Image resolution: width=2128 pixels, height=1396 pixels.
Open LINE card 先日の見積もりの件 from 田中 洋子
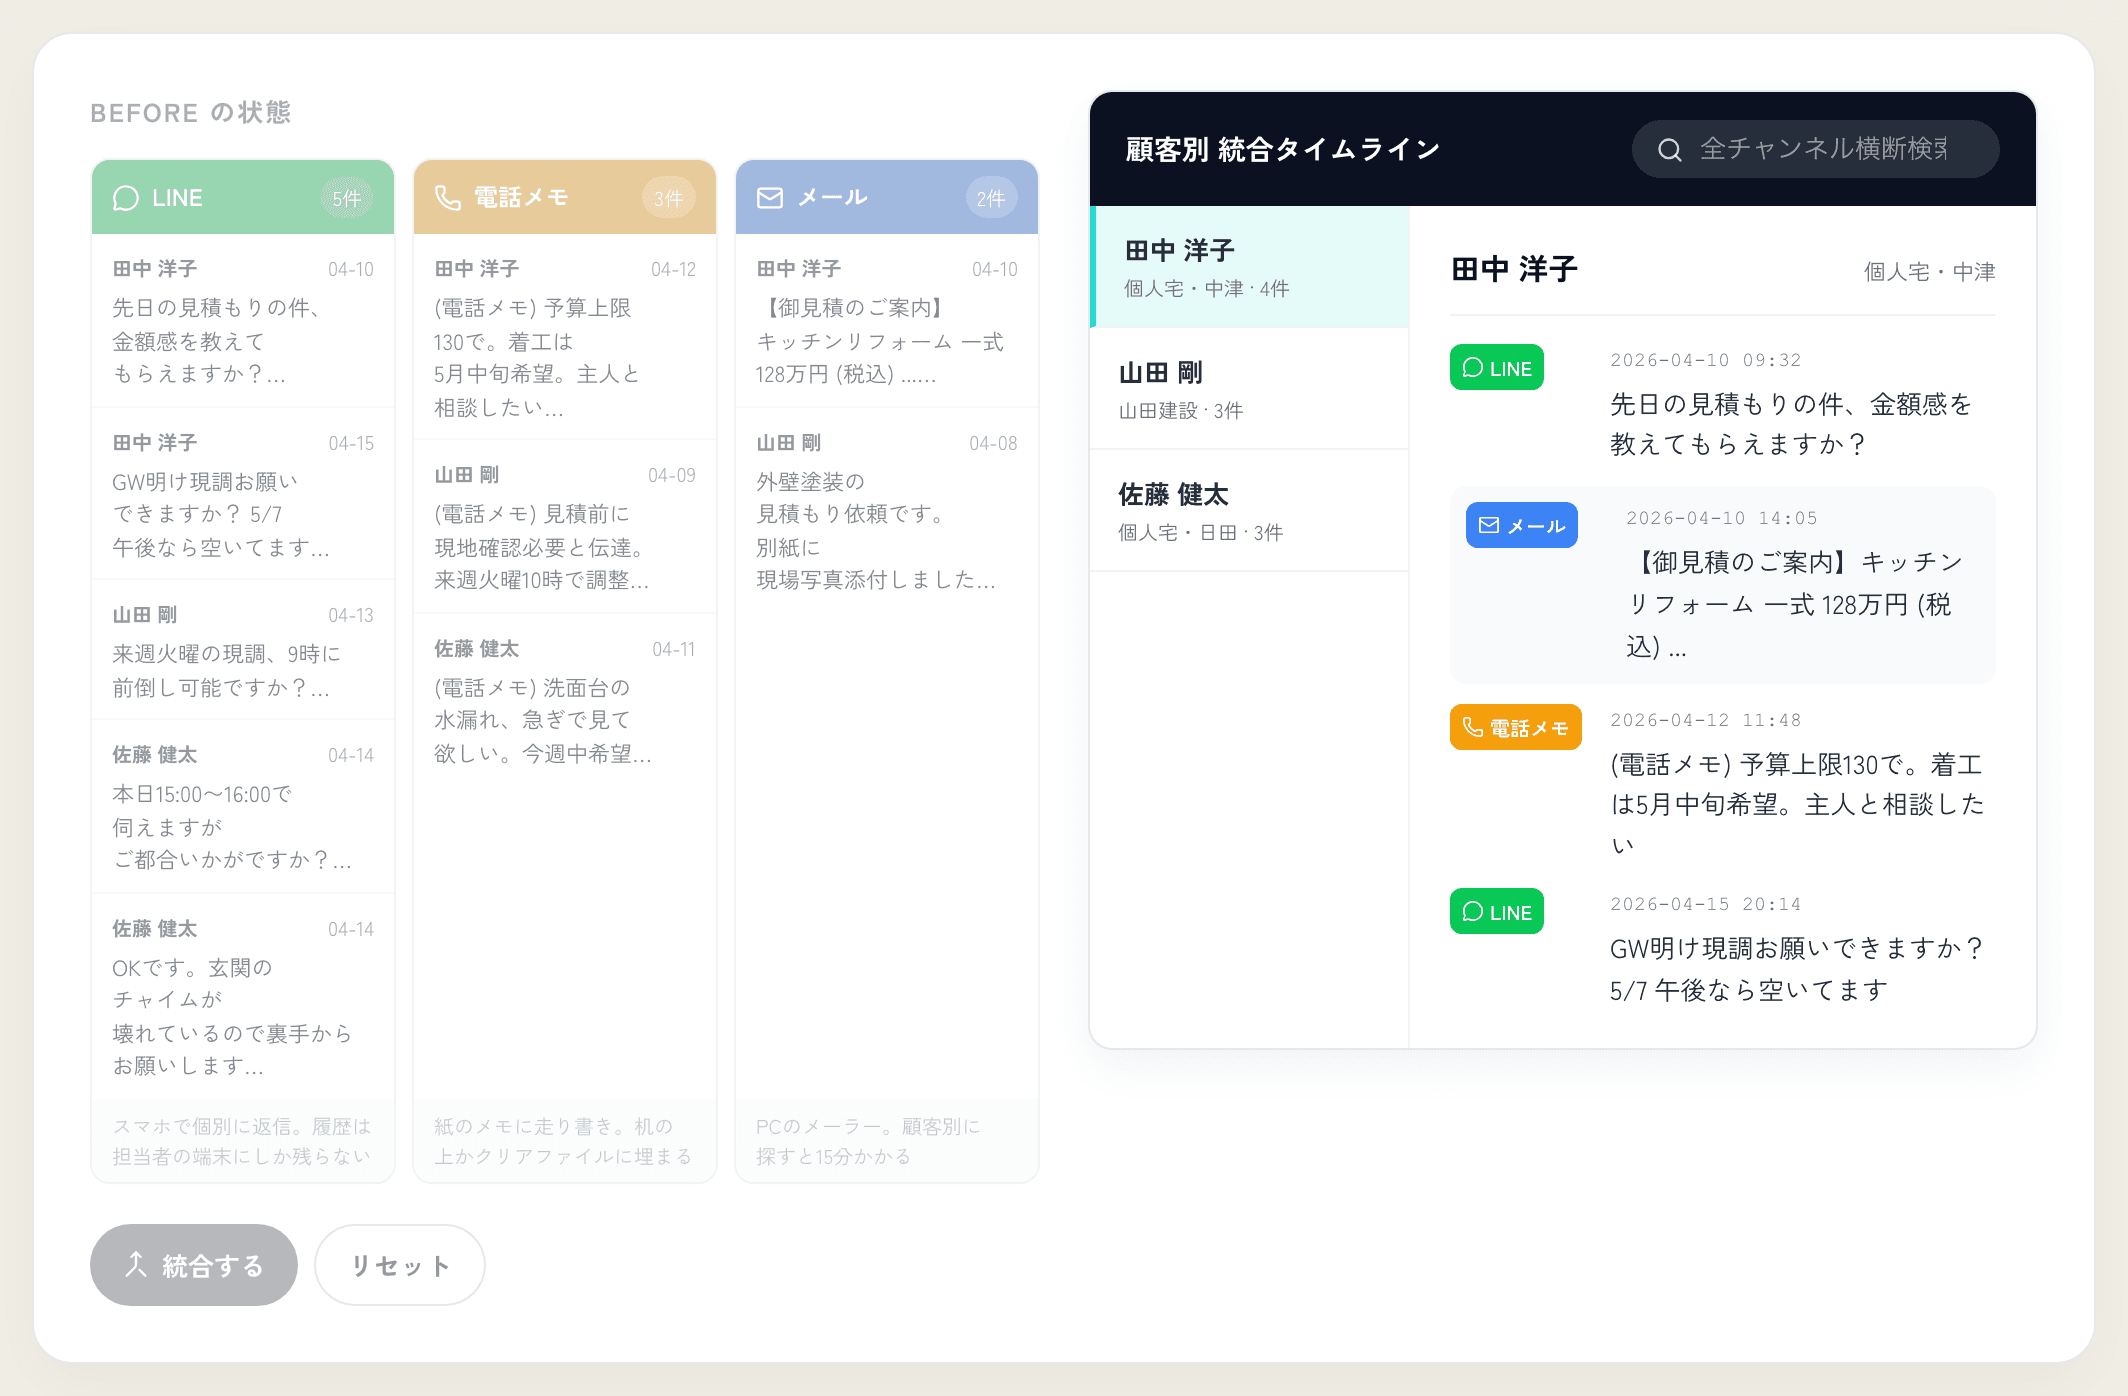243,321
